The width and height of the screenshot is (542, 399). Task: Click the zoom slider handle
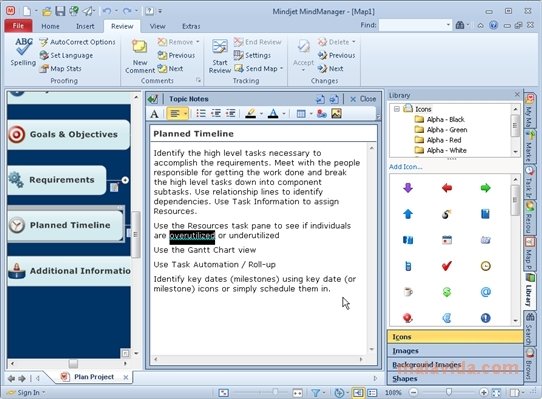click(449, 392)
